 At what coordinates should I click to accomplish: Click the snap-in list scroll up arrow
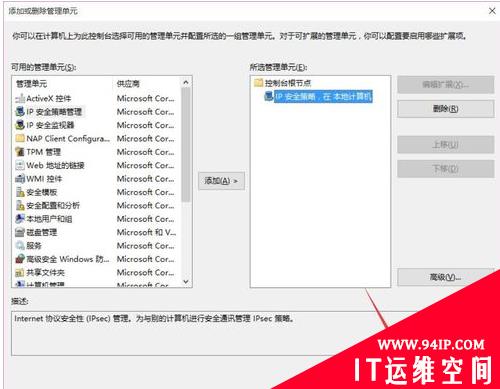pos(186,82)
